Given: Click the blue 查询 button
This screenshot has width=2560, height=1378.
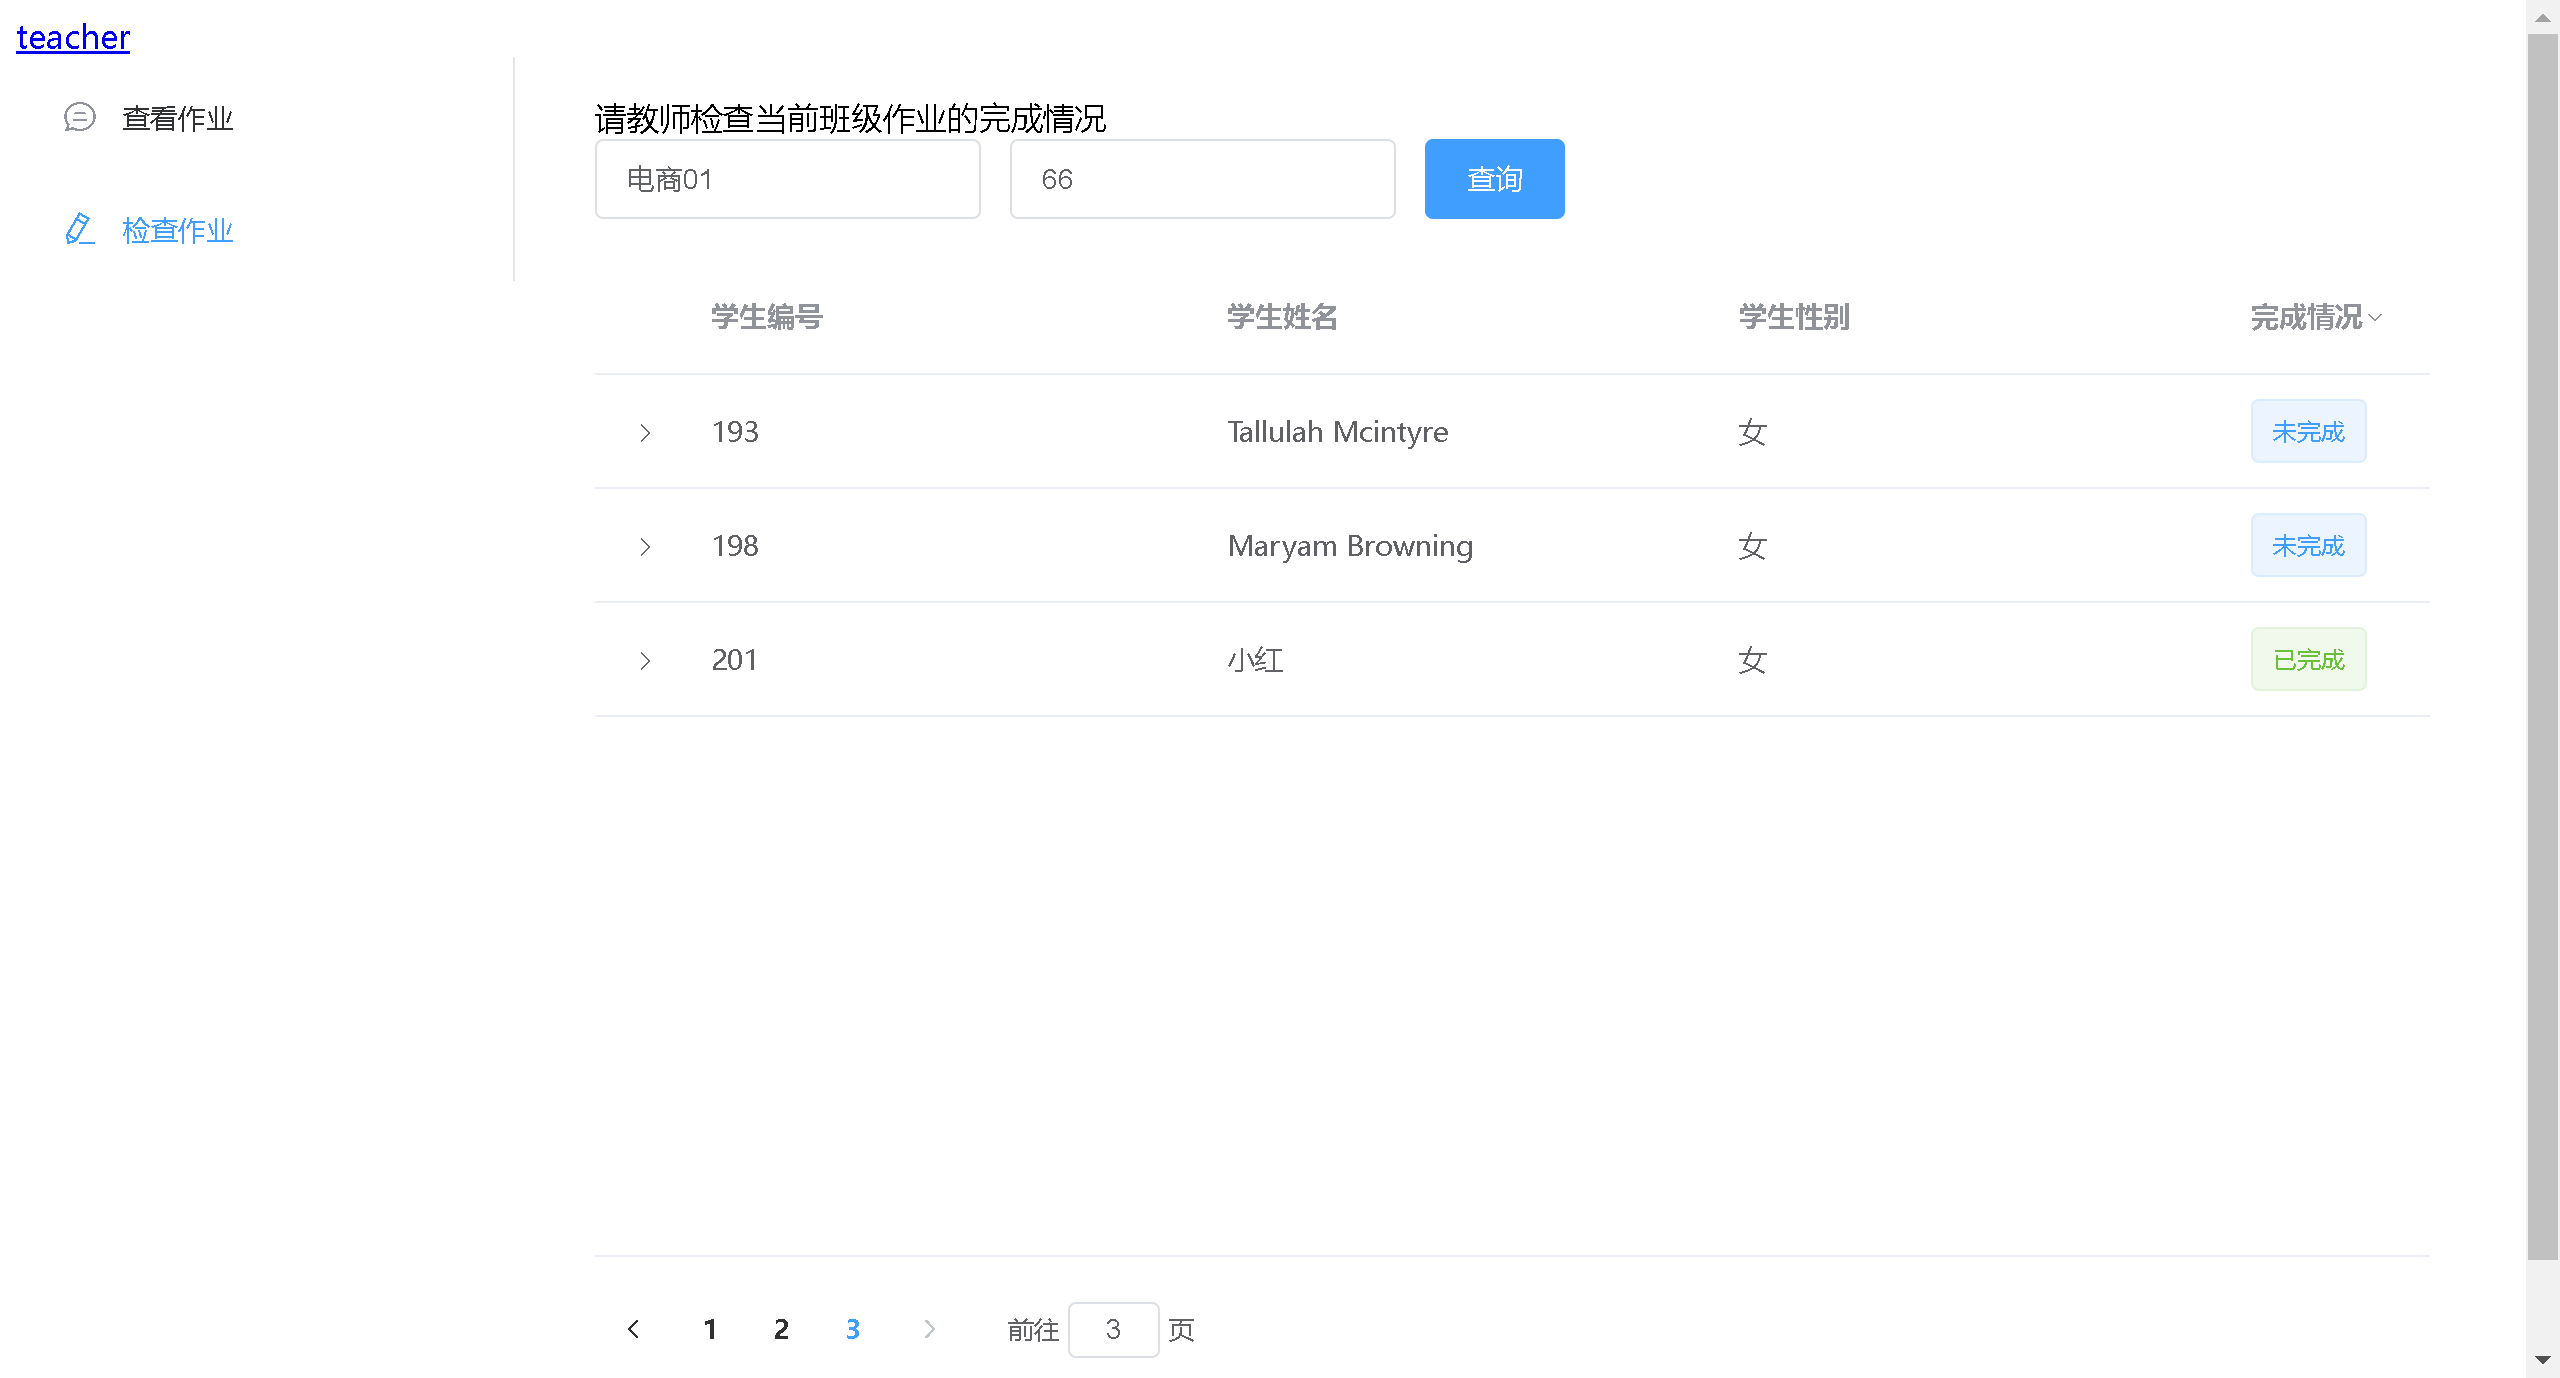Looking at the screenshot, I should coord(1494,179).
